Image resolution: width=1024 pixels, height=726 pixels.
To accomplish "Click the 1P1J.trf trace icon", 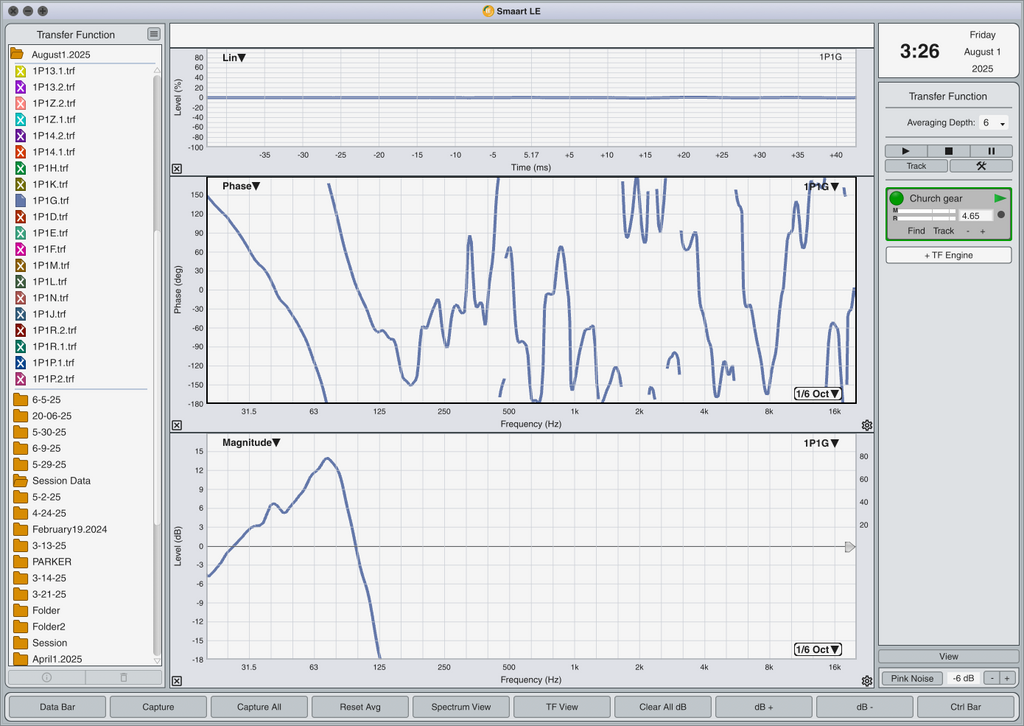I will 20,314.
